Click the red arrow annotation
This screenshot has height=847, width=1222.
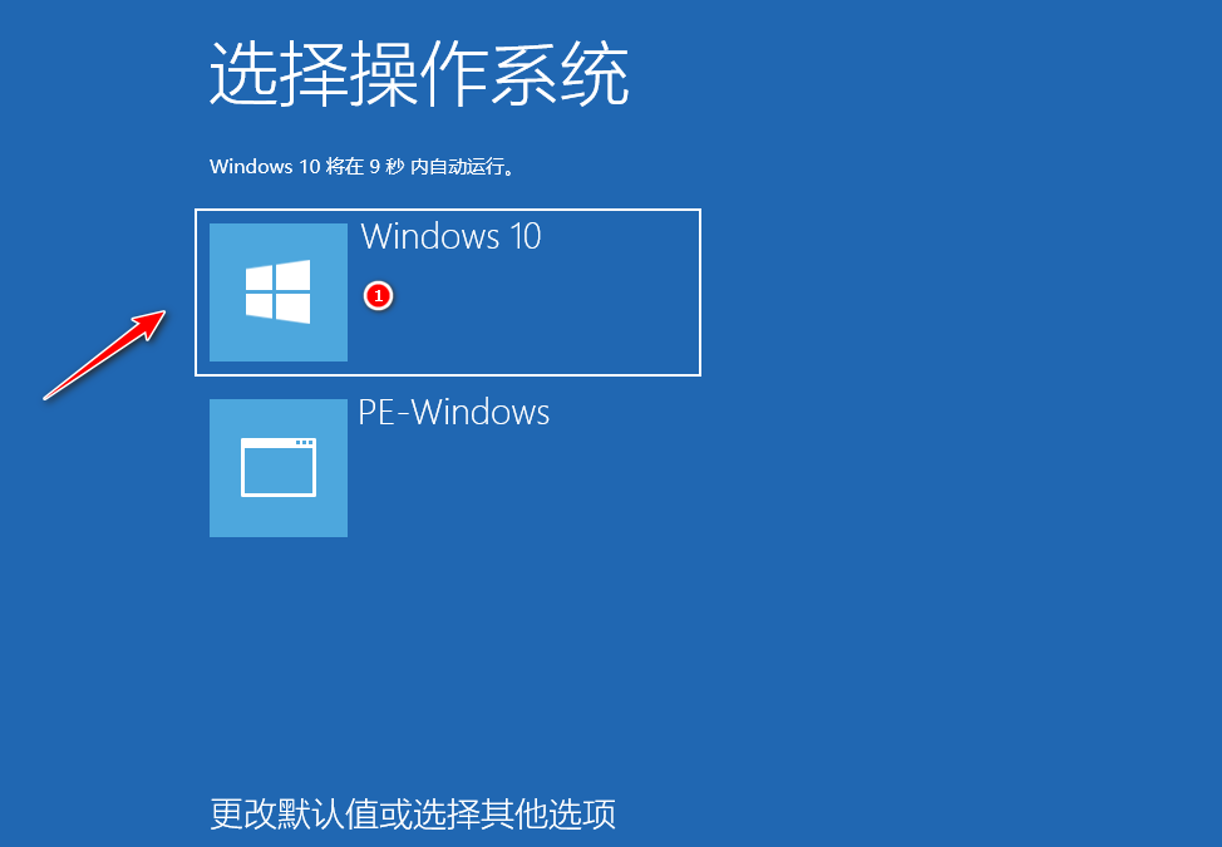[104, 355]
